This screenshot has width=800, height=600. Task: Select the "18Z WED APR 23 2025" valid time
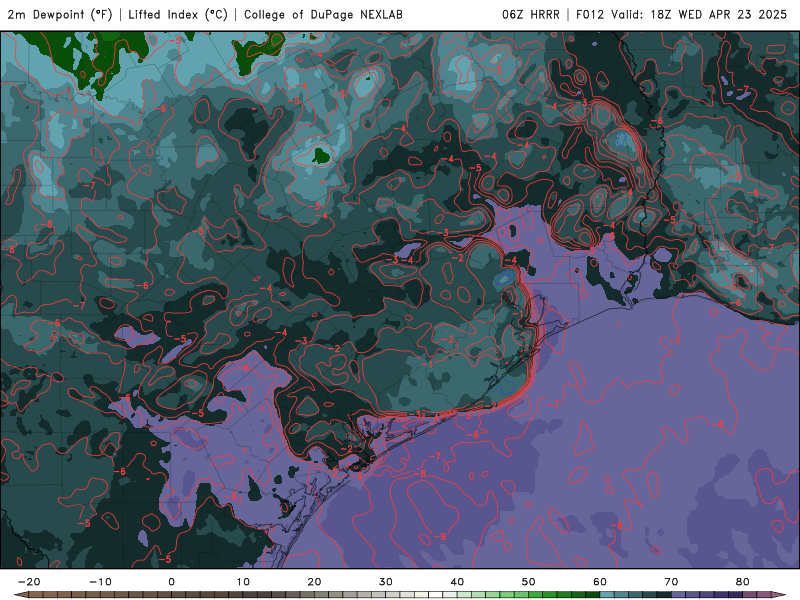click(x=719, y=15)
